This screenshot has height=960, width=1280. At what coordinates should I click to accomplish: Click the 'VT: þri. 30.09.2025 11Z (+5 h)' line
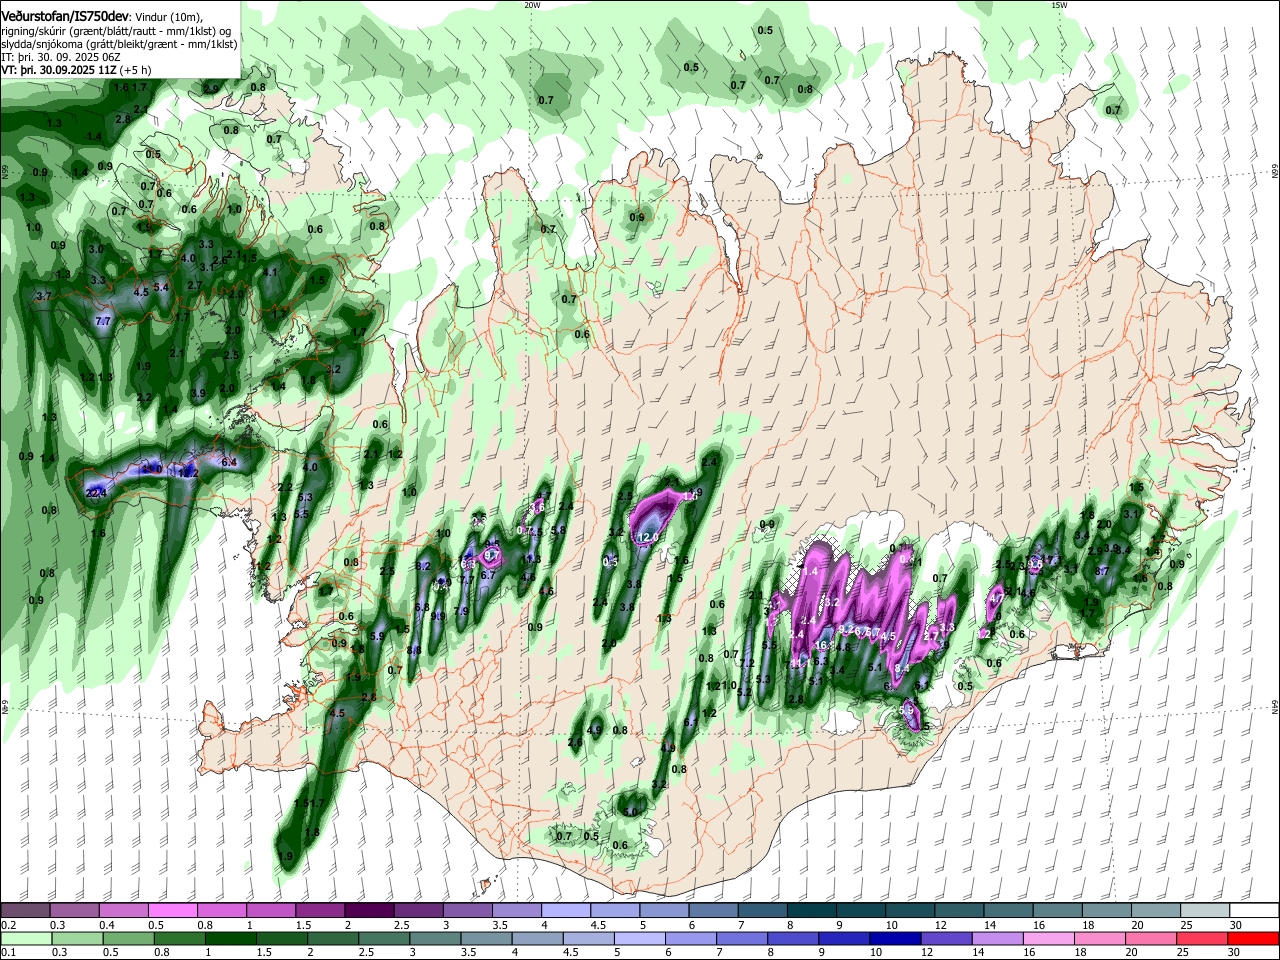77,70
